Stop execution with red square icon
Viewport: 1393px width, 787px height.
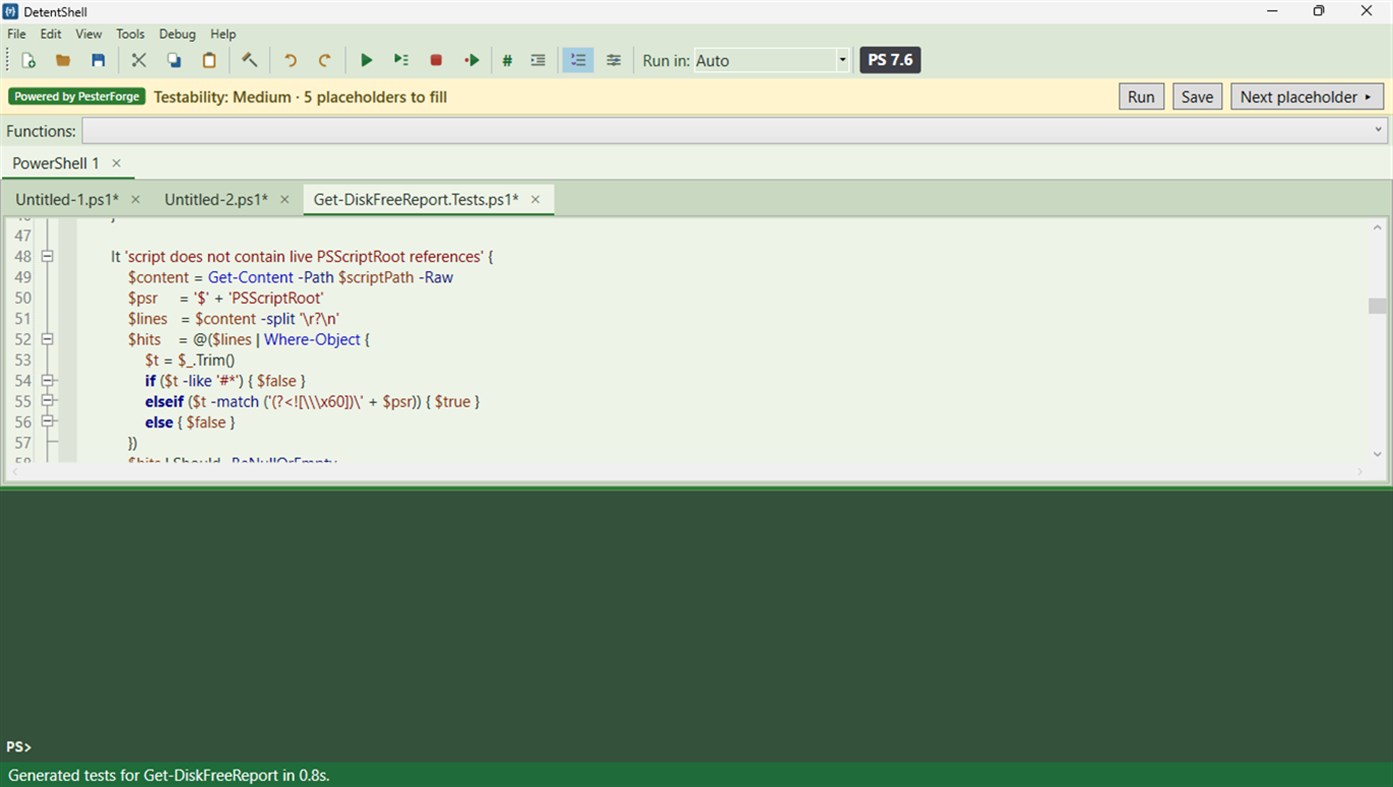click(x=436, y=60)
